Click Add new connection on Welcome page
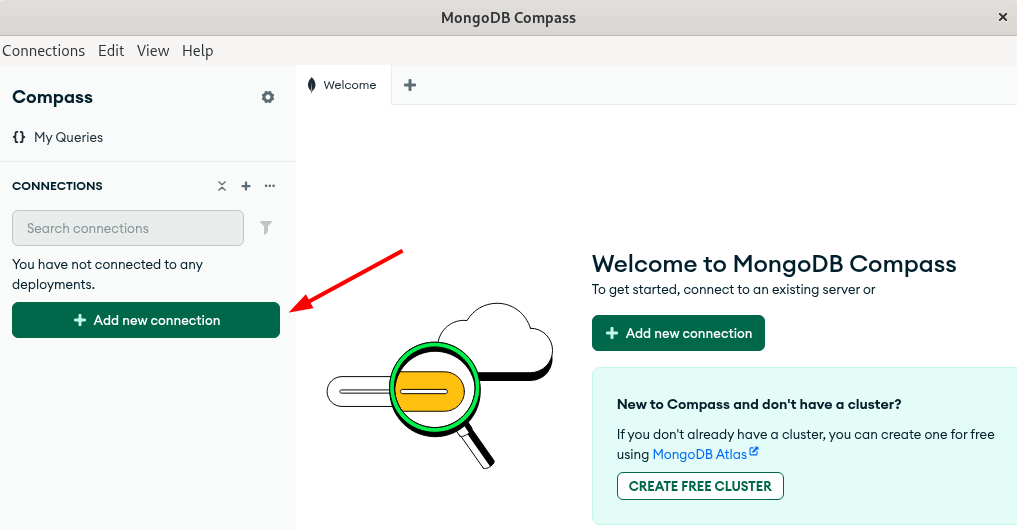Screen dimensions: 1017x530 pyautogui.click(x=678, y=333)
